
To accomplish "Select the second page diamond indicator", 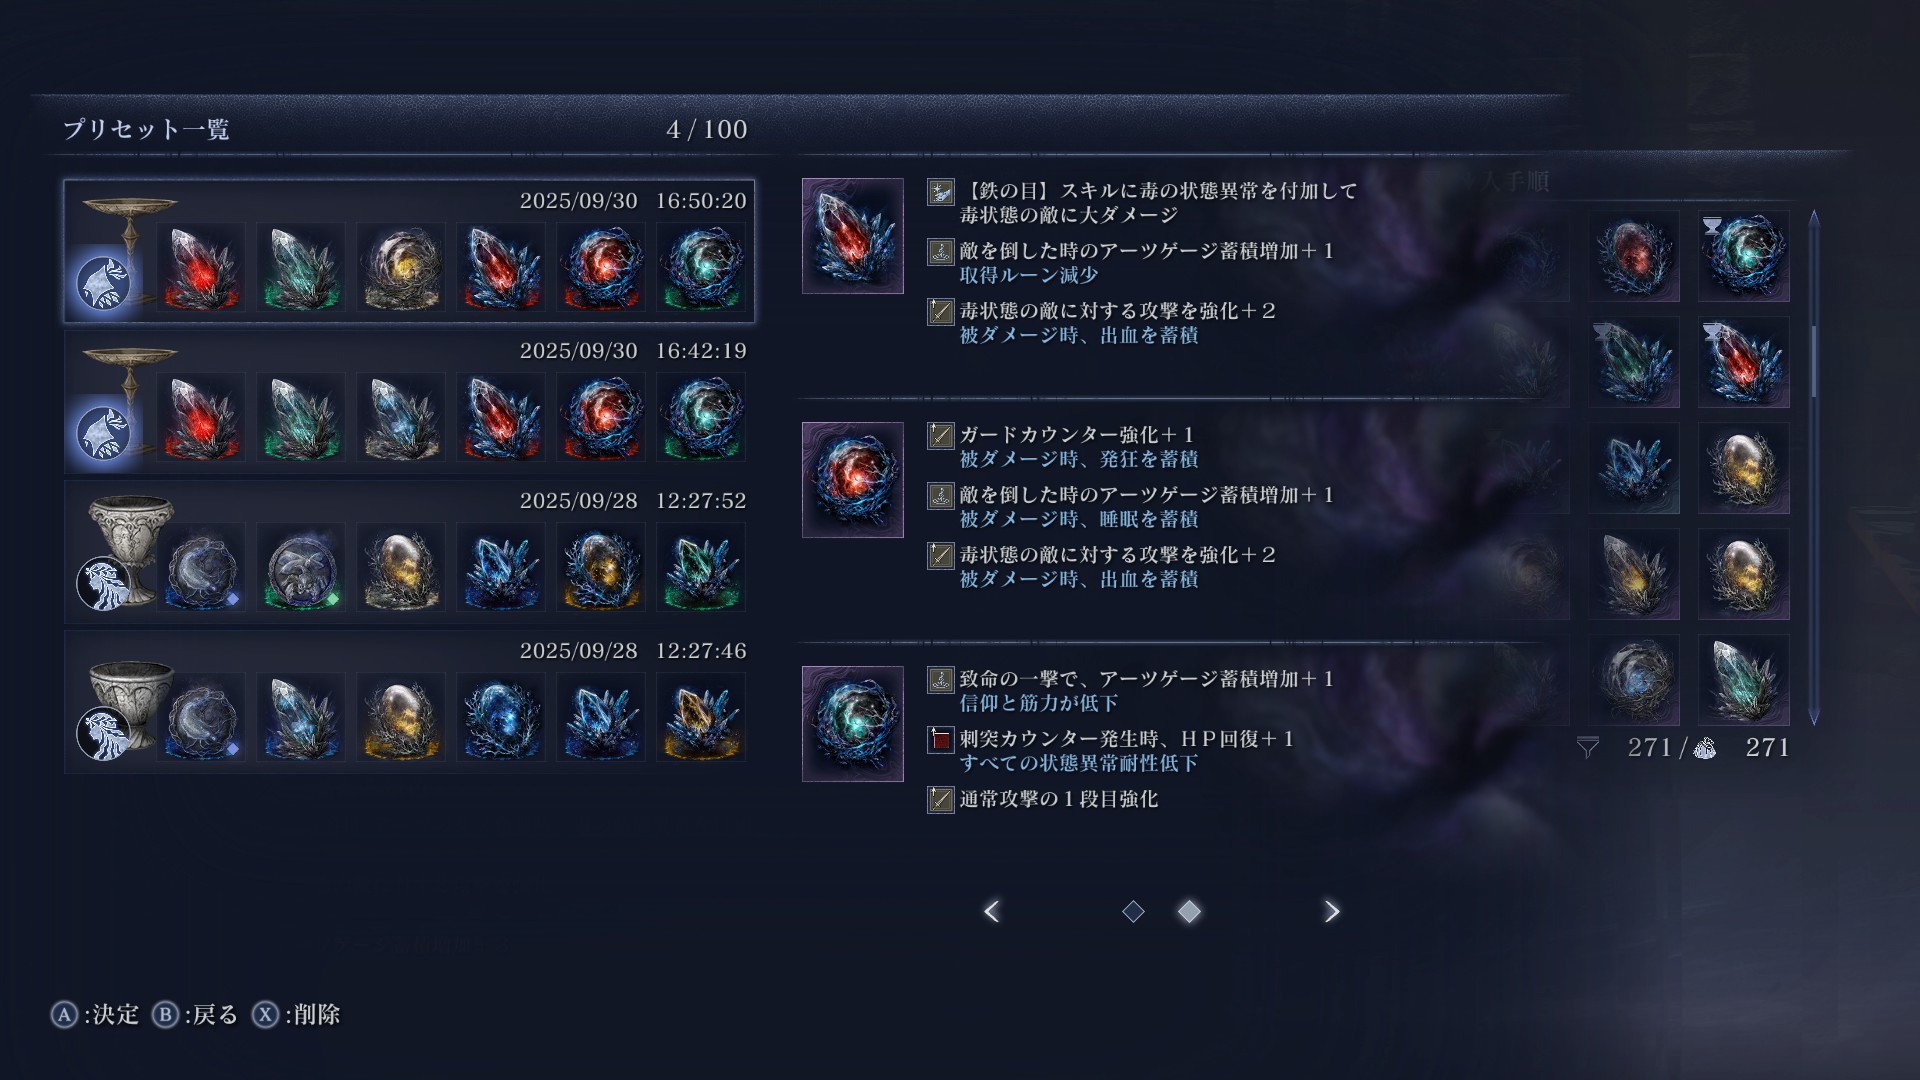I will tap(1189, 911).
